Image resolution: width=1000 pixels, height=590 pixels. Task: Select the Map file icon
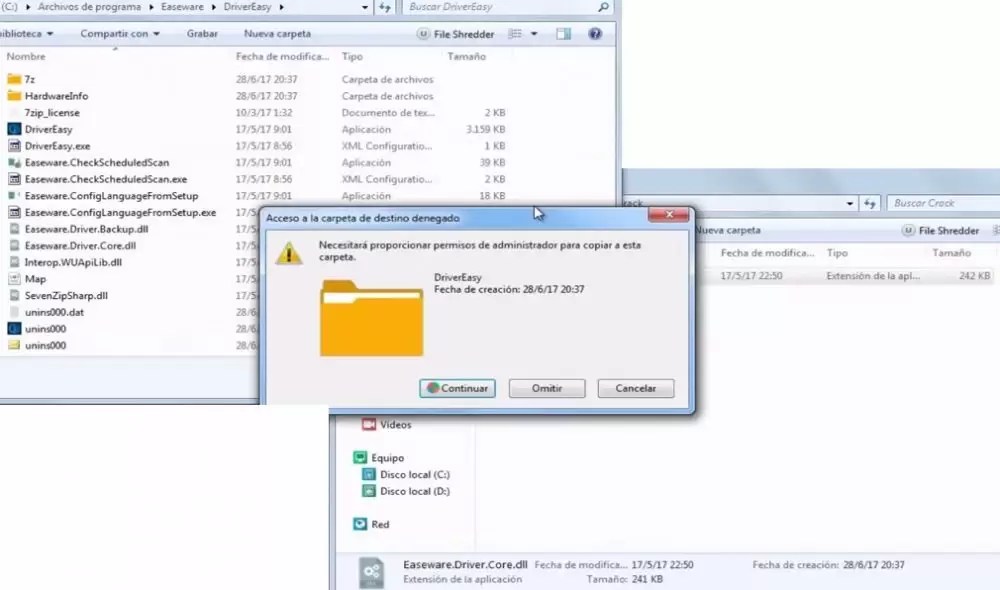pyautogui.click(x=14, y=279)
